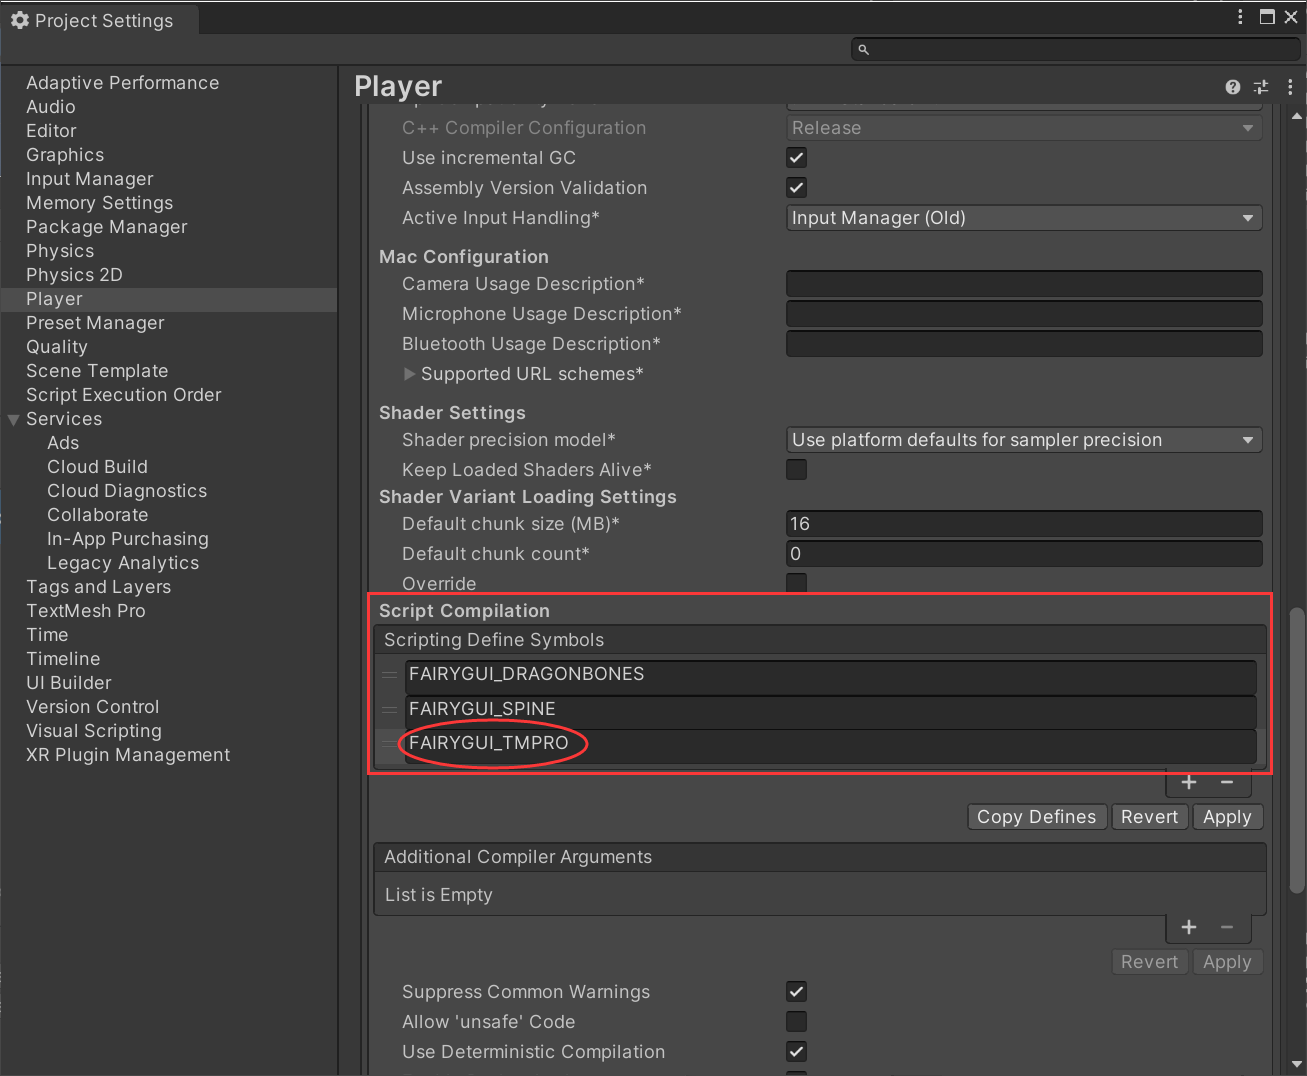Open Input Manager settings
This screenshot has height=1076, width=1307.
click(x=90, y=179)
